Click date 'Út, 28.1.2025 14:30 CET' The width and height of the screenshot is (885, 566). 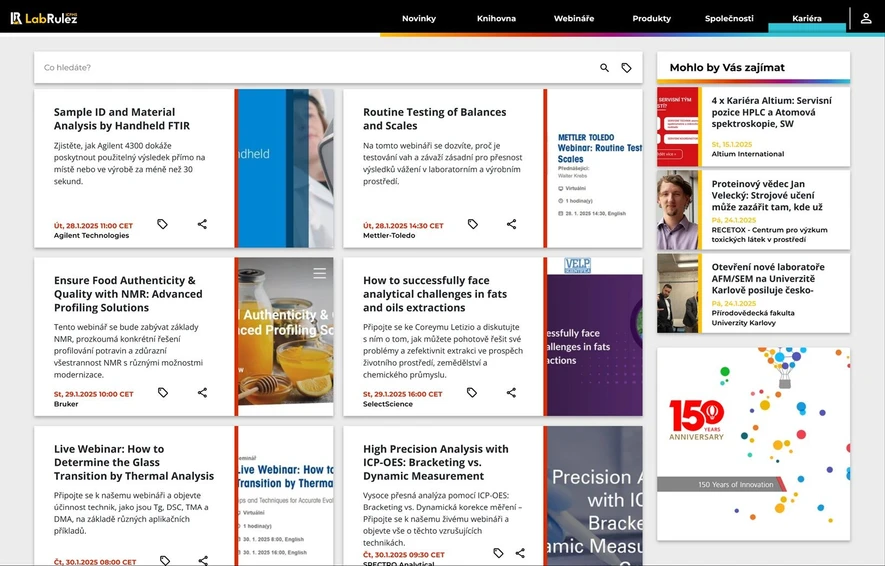[403, 225]
